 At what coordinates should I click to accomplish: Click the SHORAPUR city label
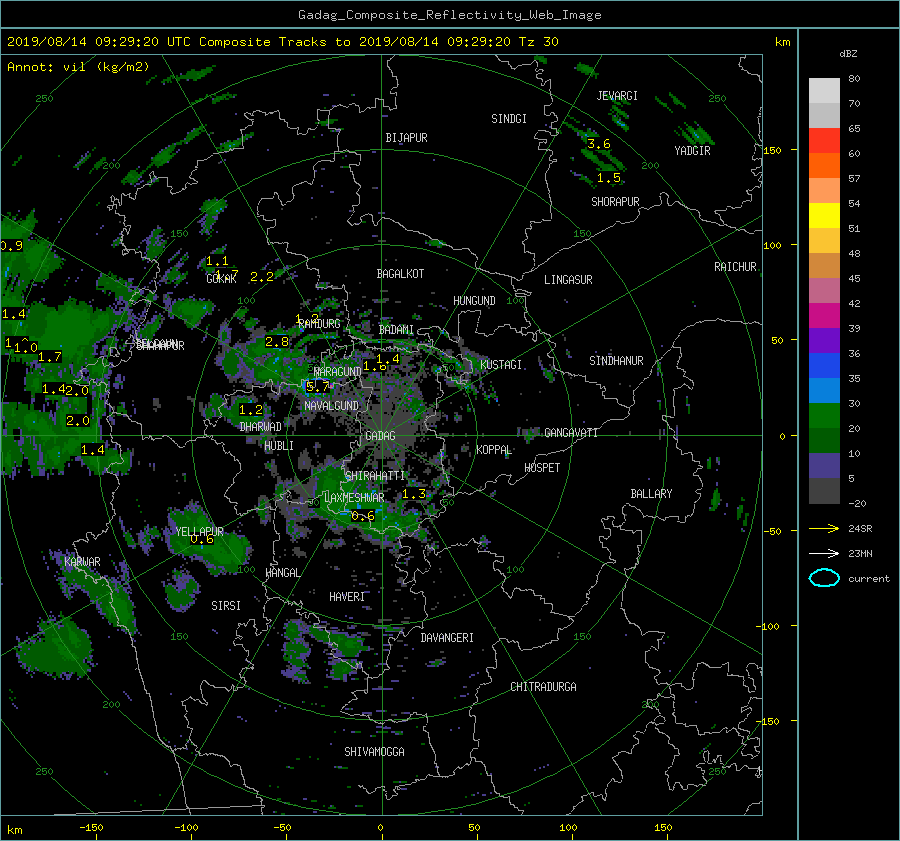click(615, 201)
